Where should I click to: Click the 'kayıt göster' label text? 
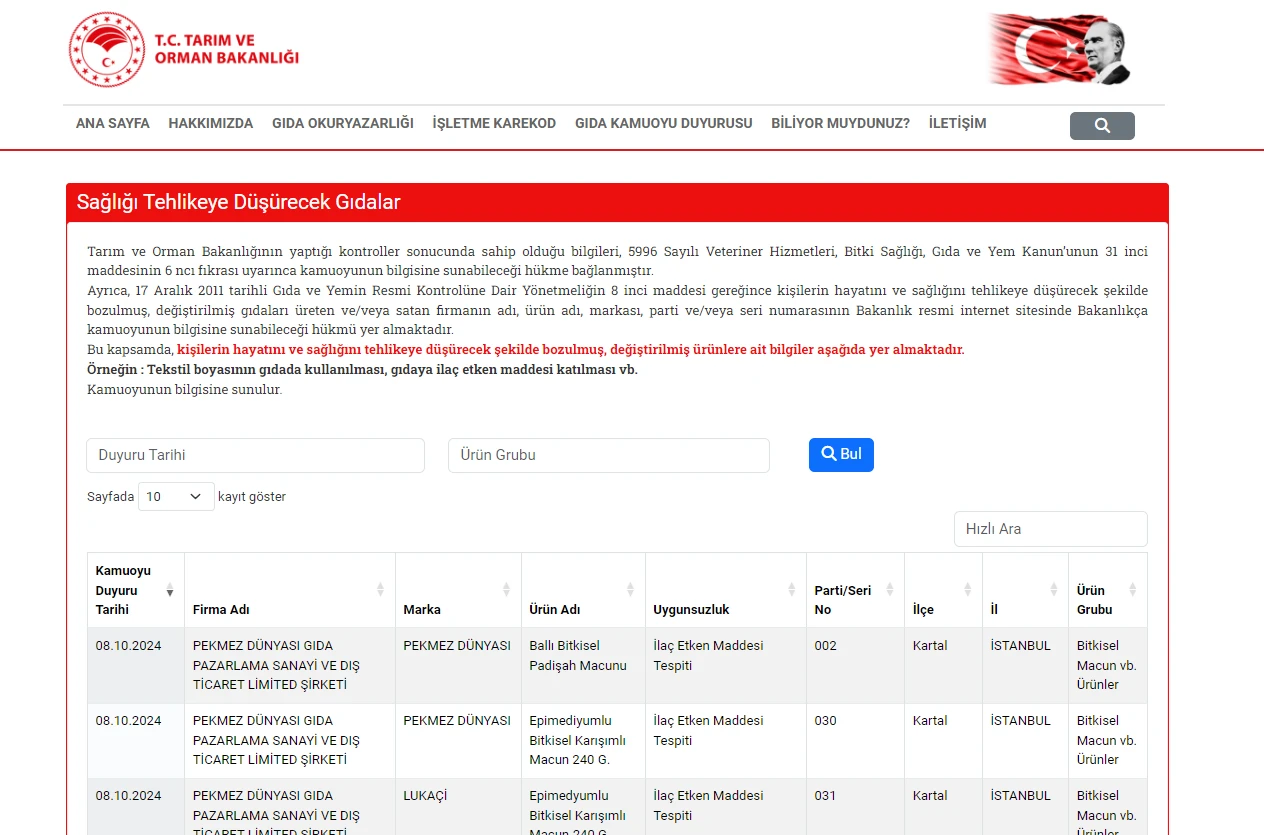tap(252, 496)
